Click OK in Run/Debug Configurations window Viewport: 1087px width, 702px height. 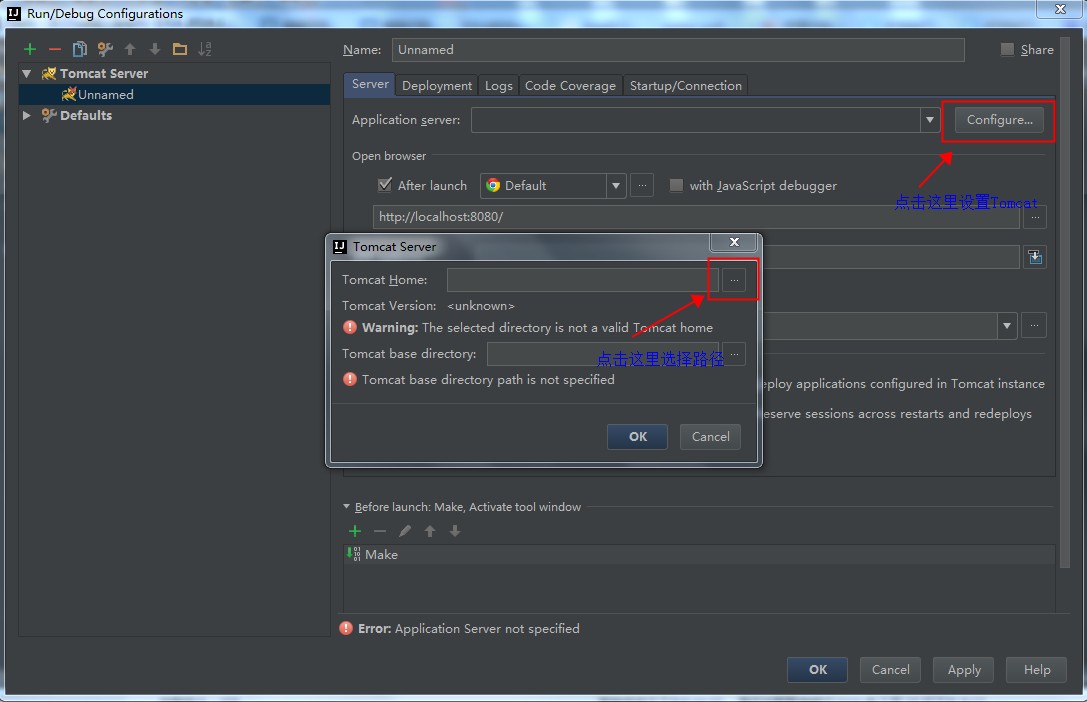click(x=817, y=669)
